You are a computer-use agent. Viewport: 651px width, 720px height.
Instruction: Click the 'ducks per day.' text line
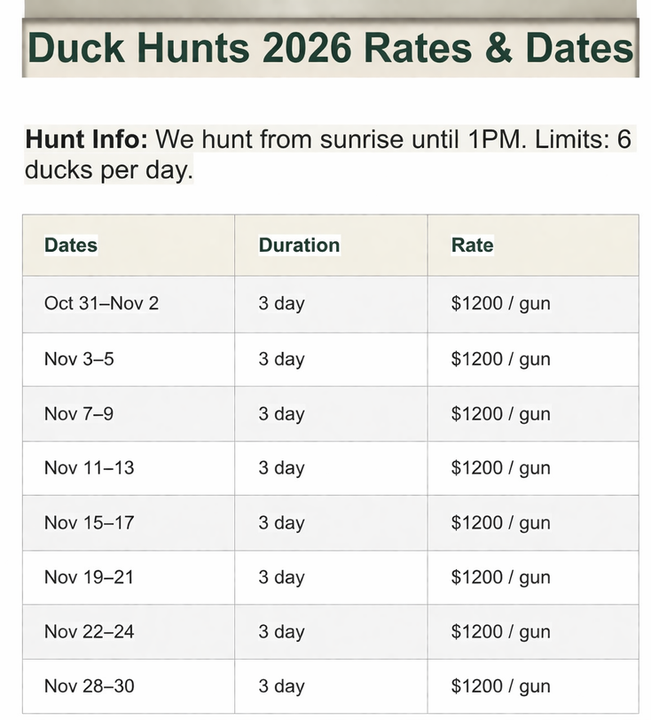click(109, 170)
